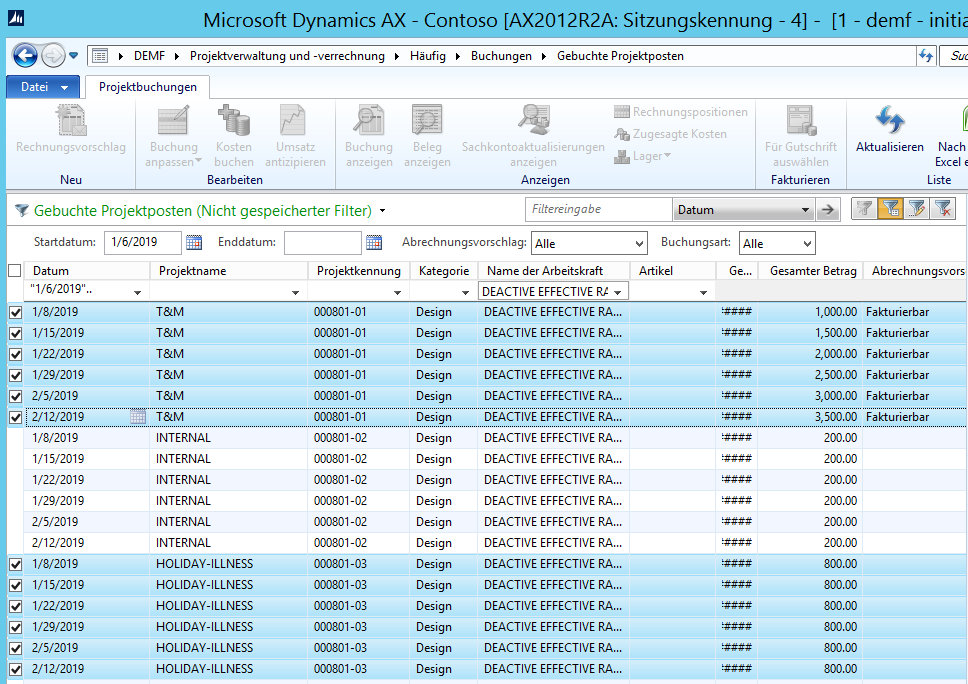The height and width of the screenshot is (684, 968).
Task: Click the back navigation arrow
Action: click(x=25, y=56)
